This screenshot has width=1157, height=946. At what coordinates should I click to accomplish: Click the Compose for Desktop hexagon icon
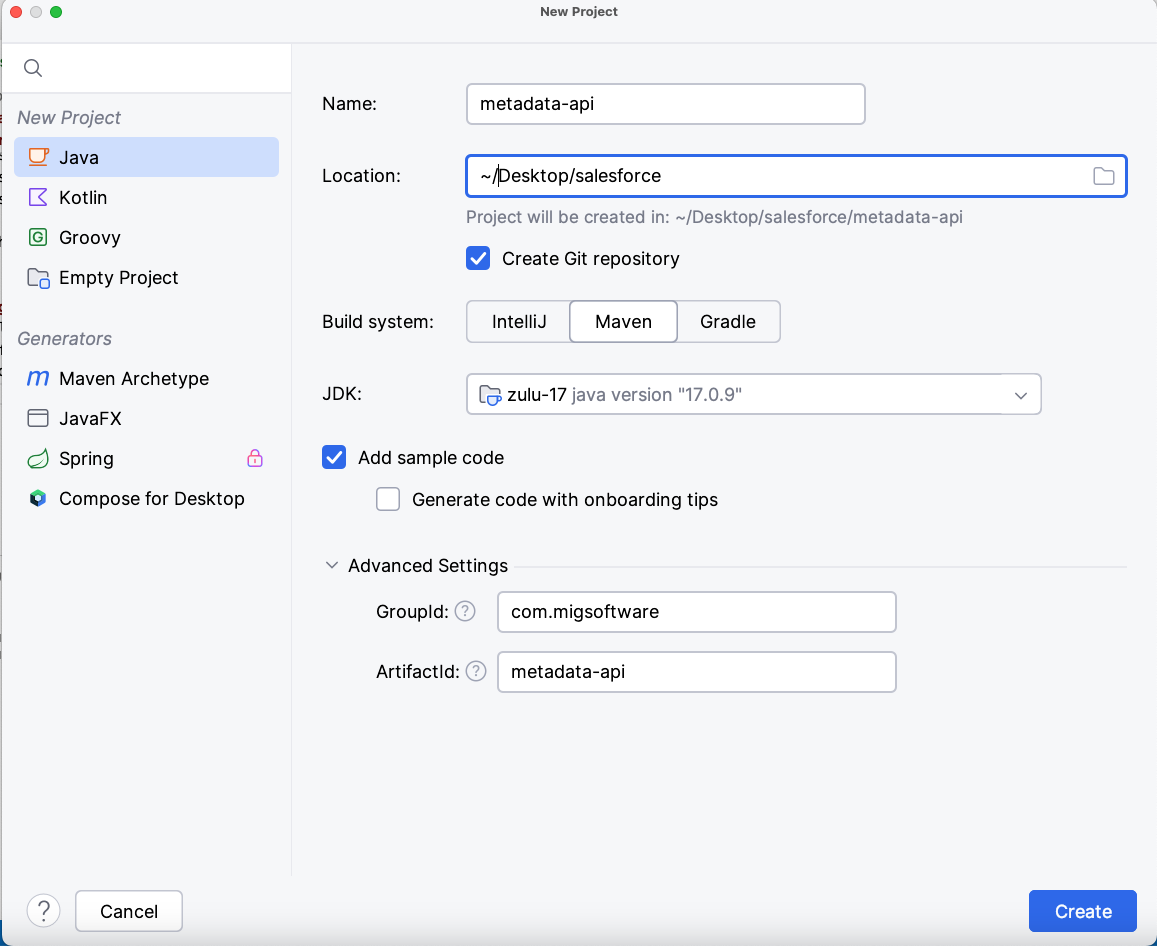point(38,499)
